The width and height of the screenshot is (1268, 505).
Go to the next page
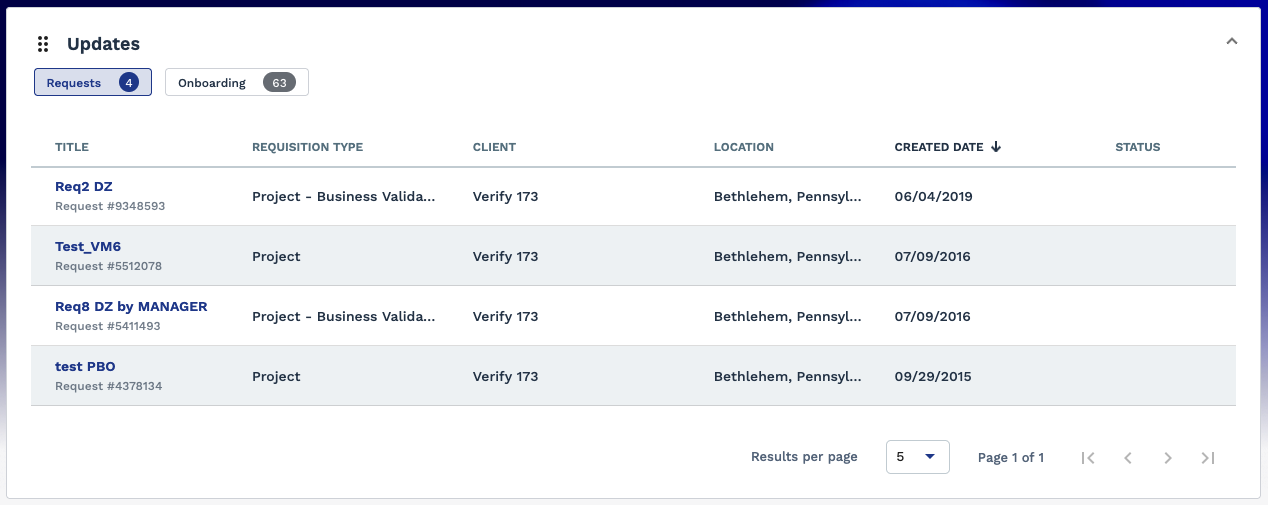click(x=1168, y=458)
